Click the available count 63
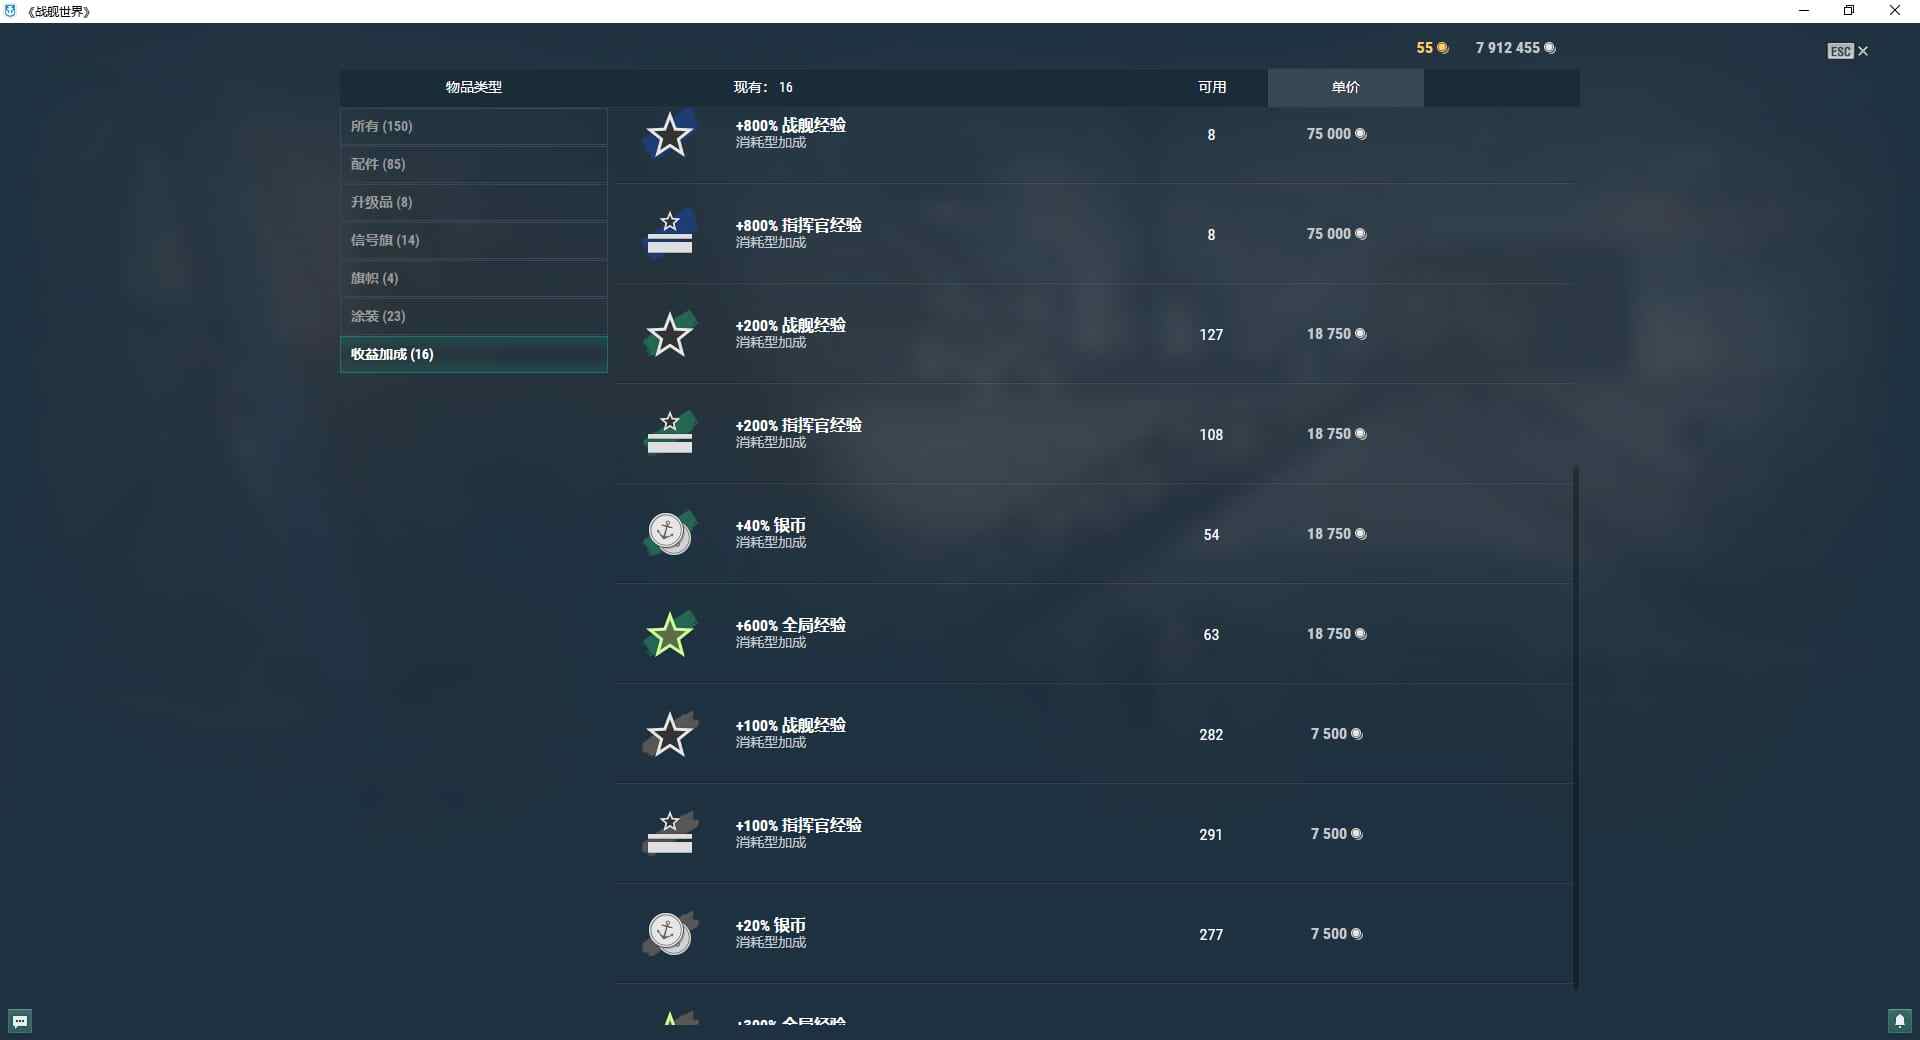1920x1040 pixels. tap(1211, 635)
